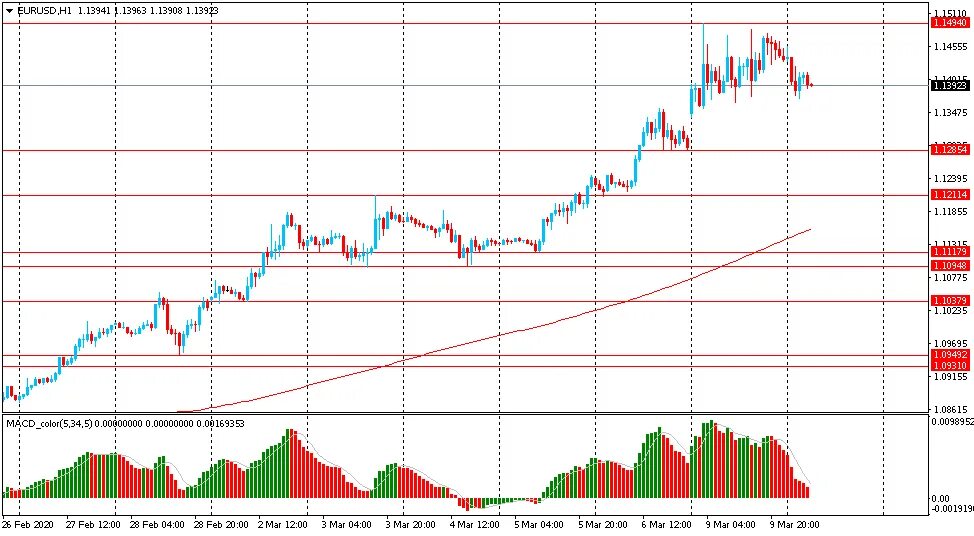Select the red 1.09492 level price tag
The width and height of the screenshot is (974, 536).
[x=950, y=355]
